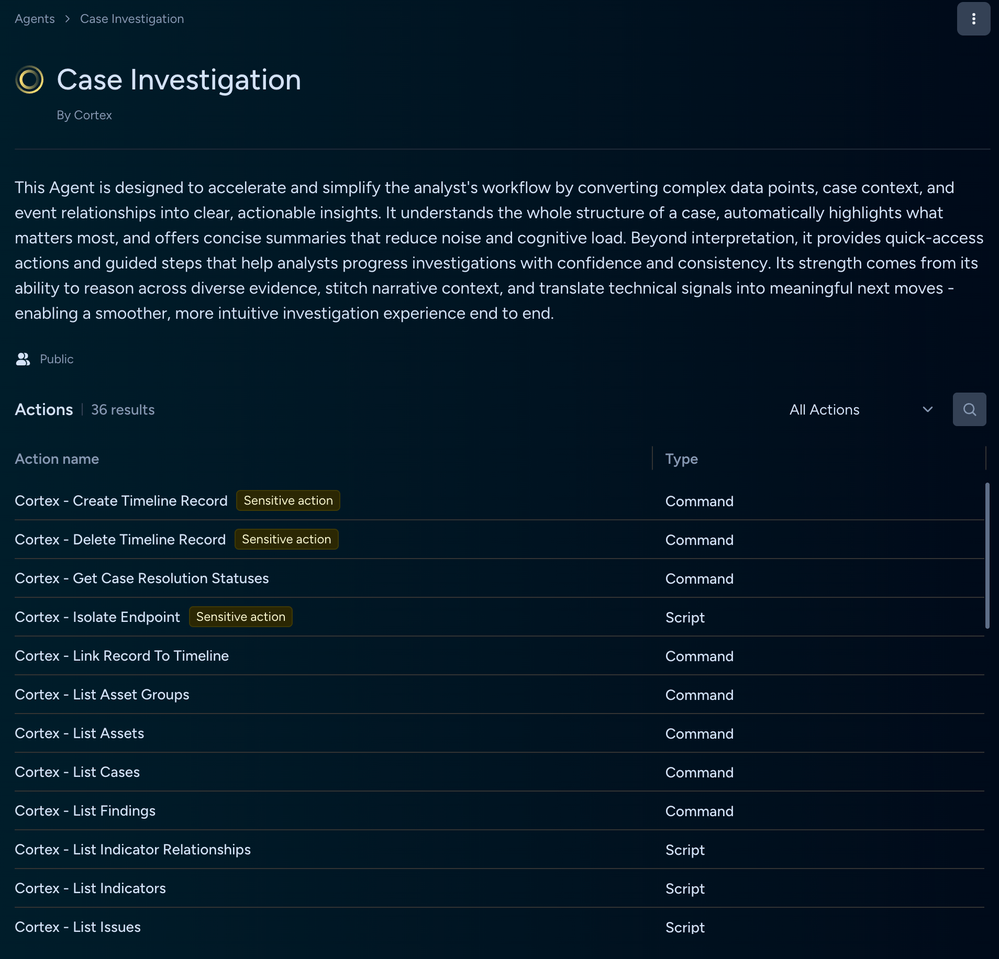Click Script type of Isolate Endpoint row
This screenshot has height=959, width=999.
tap(685, 617)
